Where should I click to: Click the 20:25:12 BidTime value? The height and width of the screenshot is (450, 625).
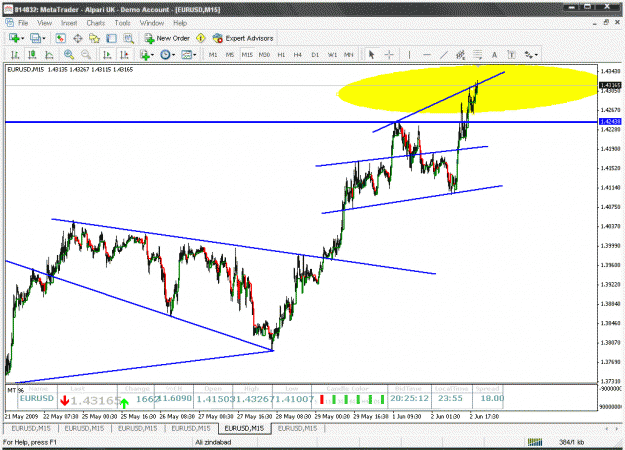click(409, 398)
